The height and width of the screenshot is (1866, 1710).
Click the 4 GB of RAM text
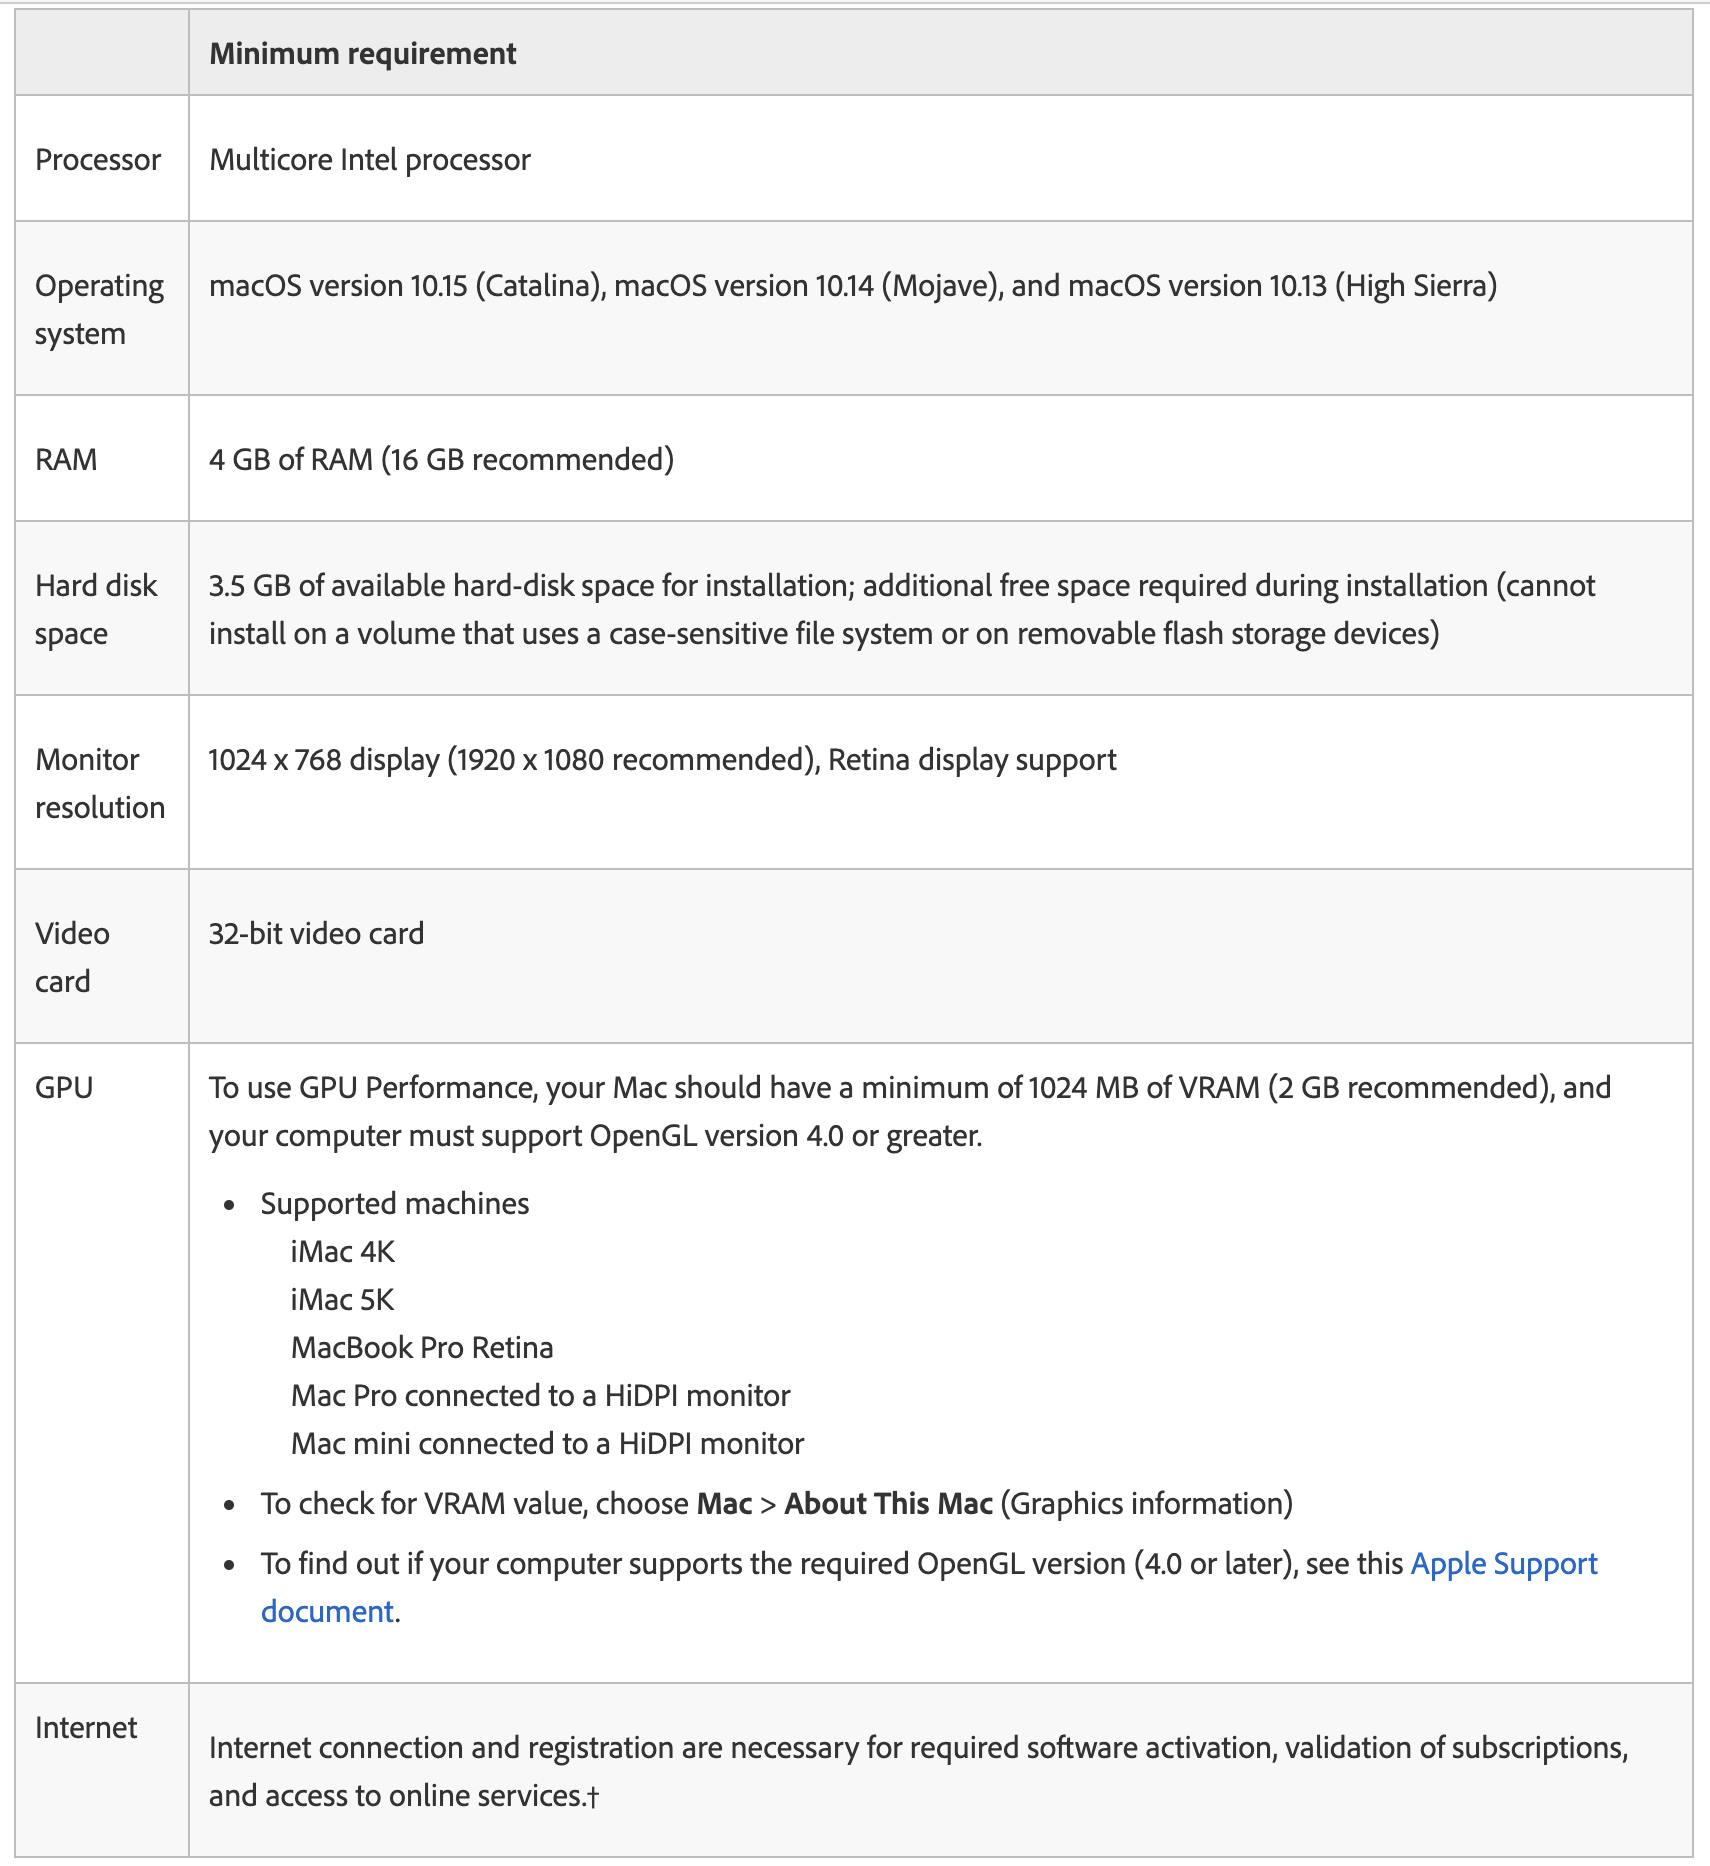(290, 460)
